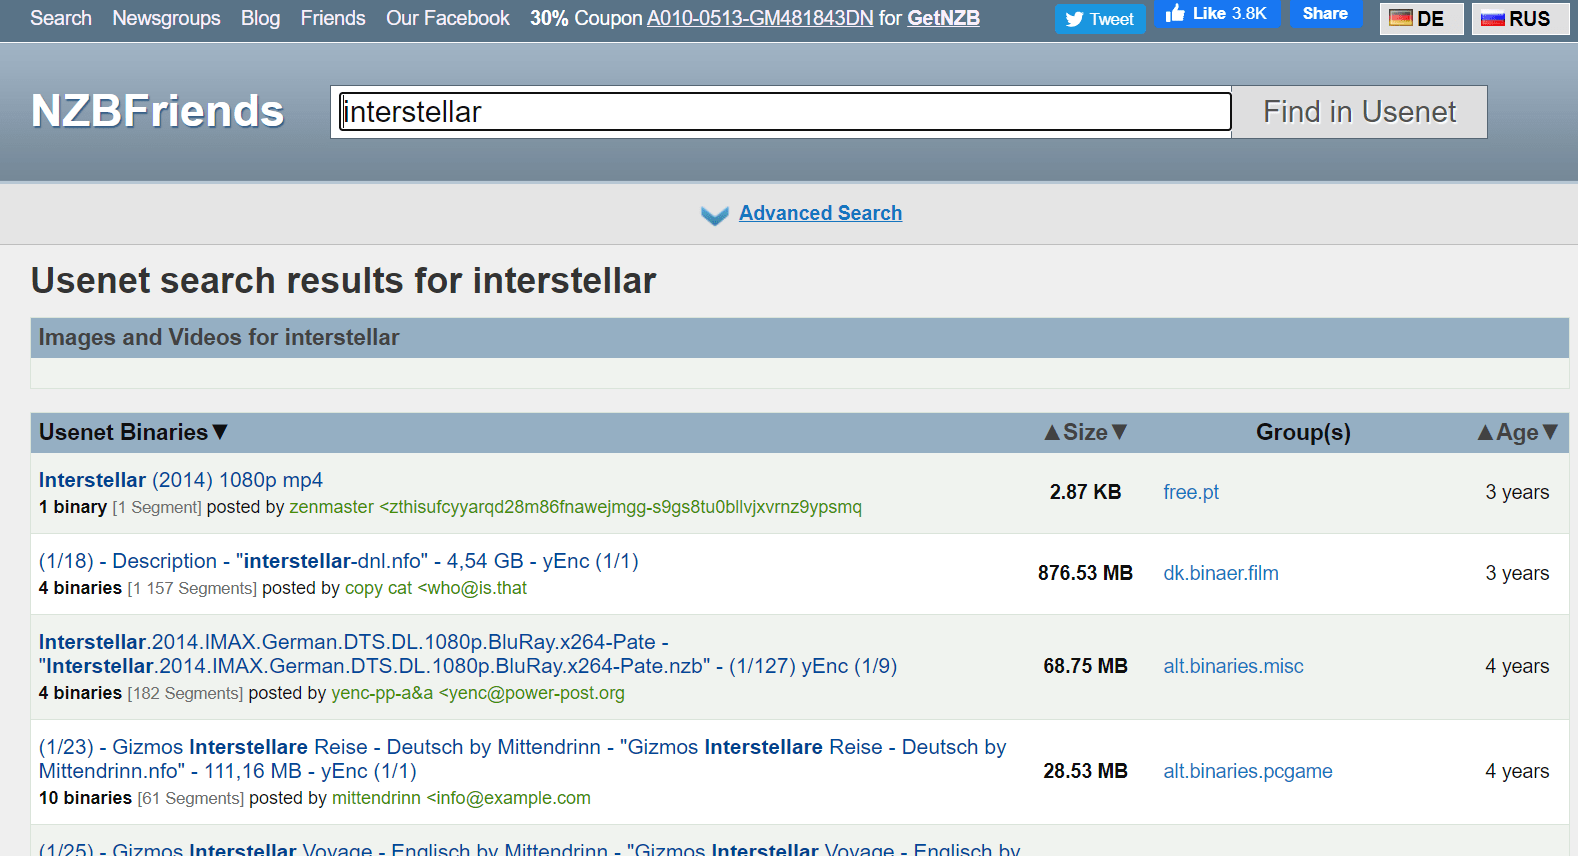
Task: Open the Advanced Search link
Action: tap(820, 213)
